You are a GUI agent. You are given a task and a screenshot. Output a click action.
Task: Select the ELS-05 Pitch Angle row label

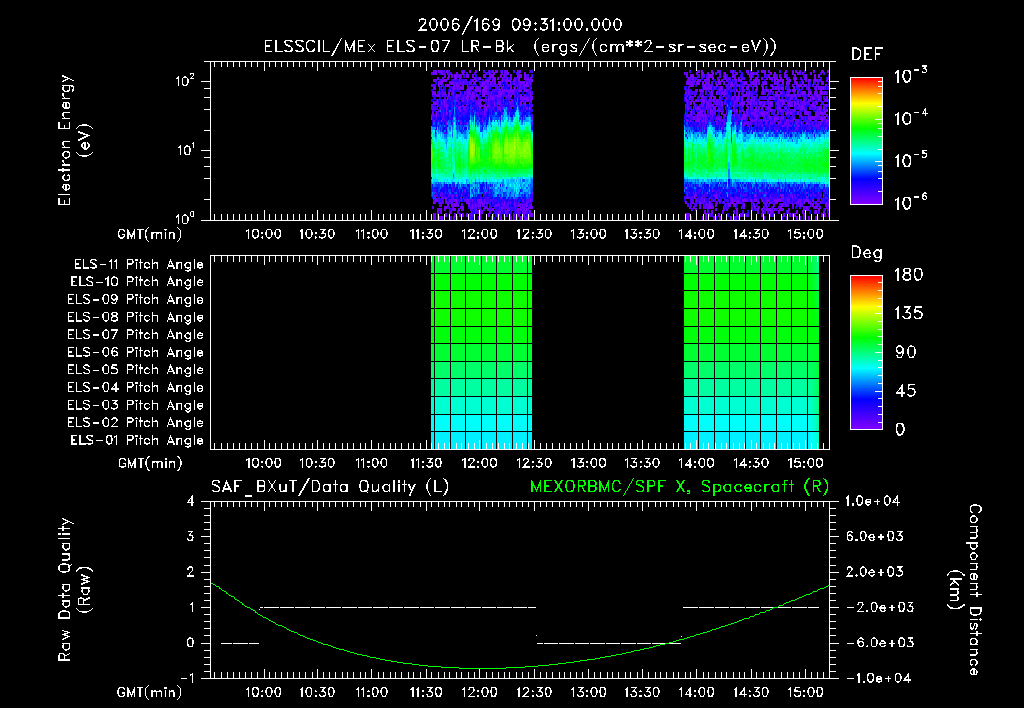[x=135, y=370]
